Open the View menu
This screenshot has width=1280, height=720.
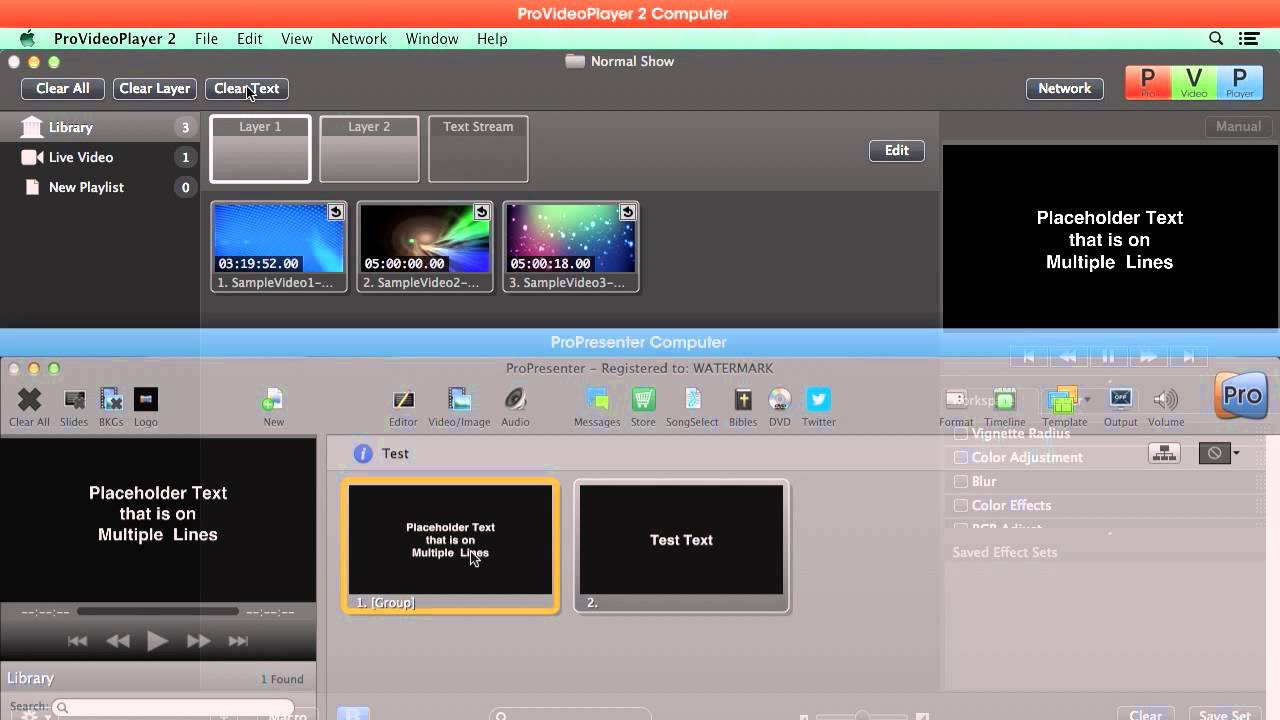click(296, 39)
